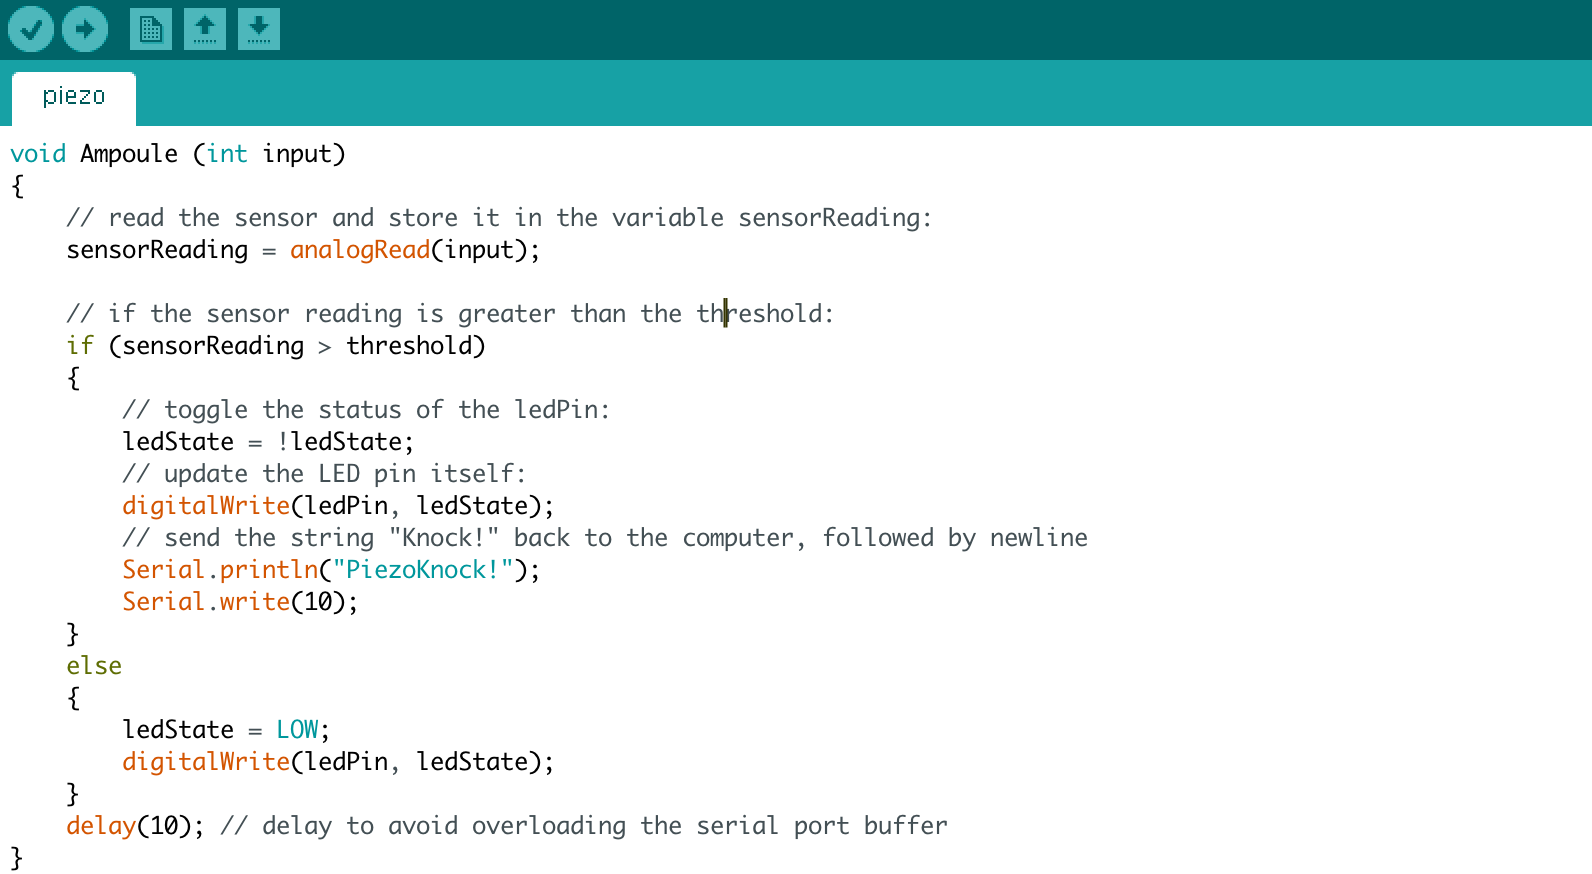
Task: Click the void keyword
Action: (x=38, y=154)
